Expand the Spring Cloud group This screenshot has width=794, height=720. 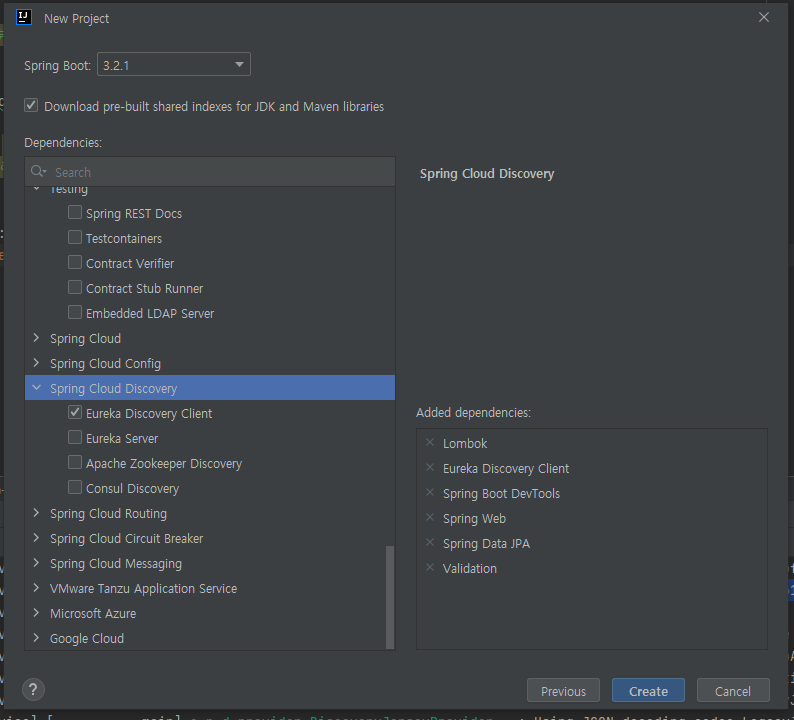pyautogui.click(x=36, y=338)
